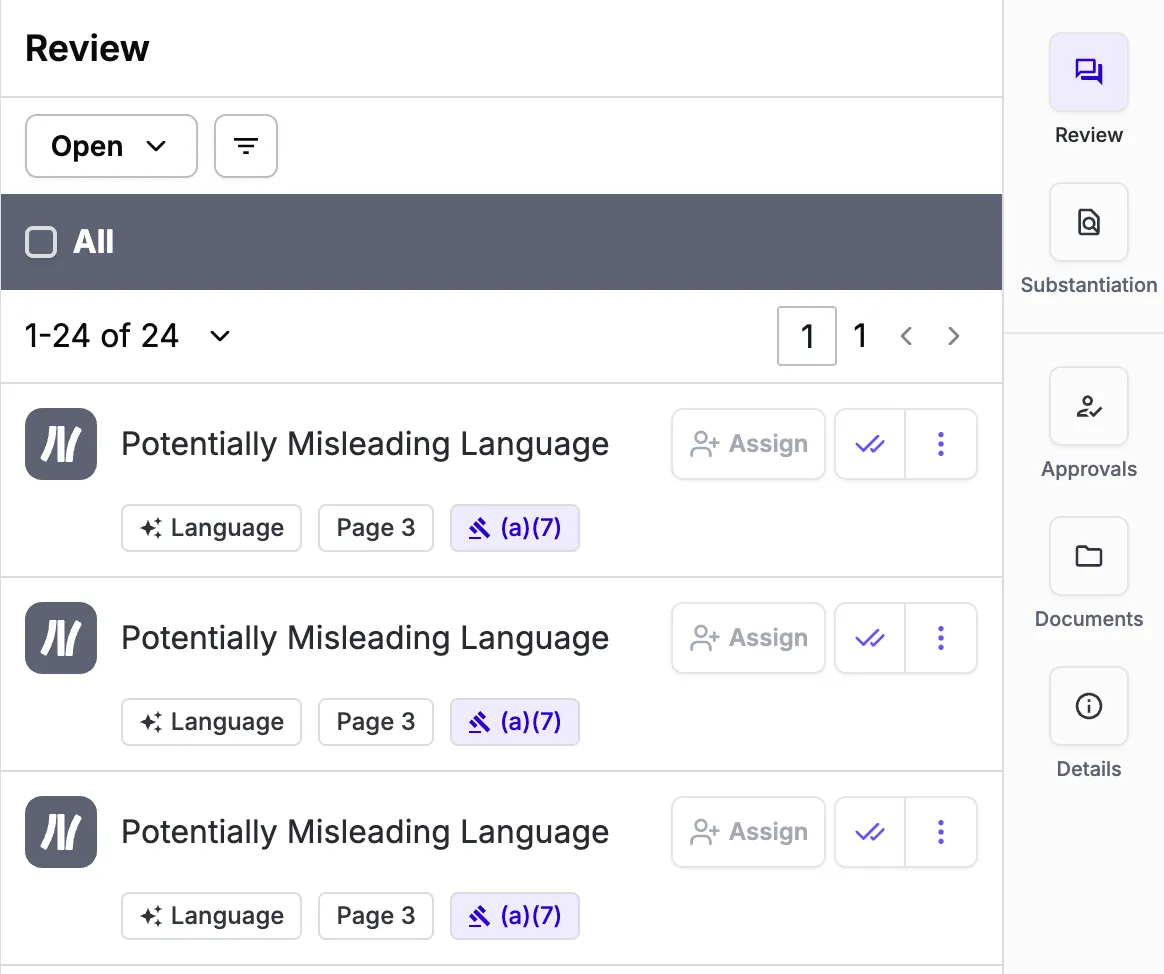Image resolution: width=1164 pixels, height=974 pixels.
Task: Click Assign on the third Misleading Language item
Action: pyautogui.click(x=748, y=832)
